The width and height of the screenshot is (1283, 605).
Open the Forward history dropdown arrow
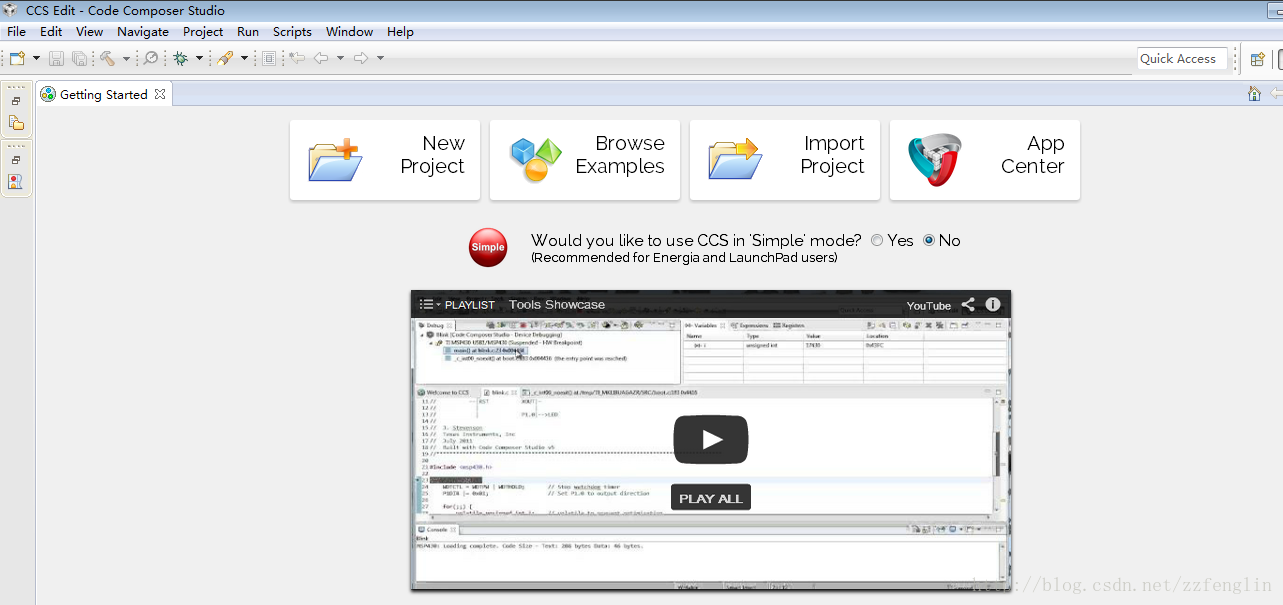point(380,59)
